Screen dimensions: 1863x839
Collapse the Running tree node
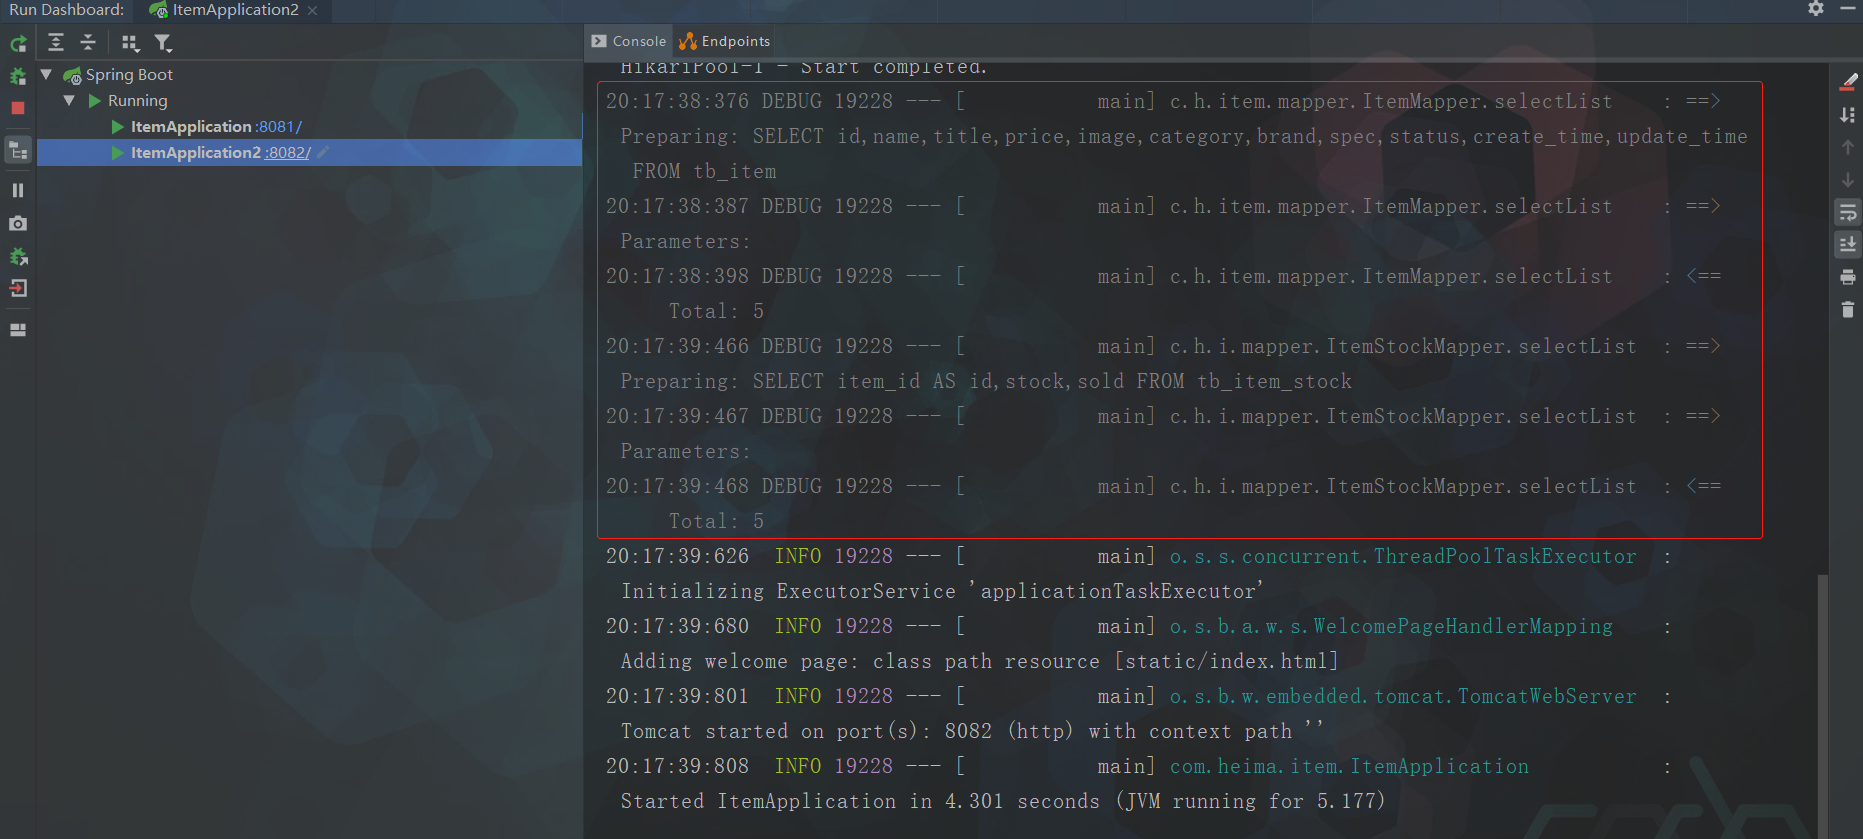point(69,100)
